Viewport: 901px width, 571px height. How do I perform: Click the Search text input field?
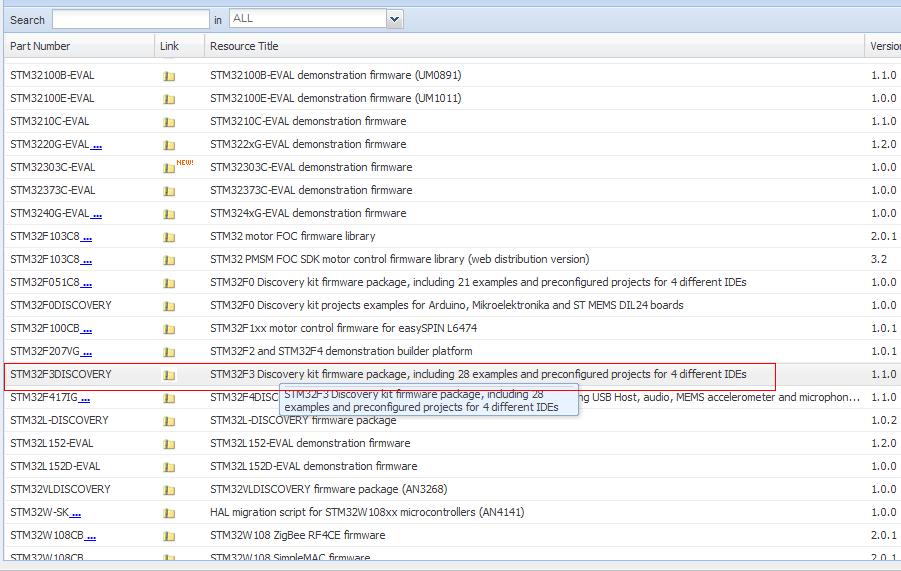[x=131, y=19]
